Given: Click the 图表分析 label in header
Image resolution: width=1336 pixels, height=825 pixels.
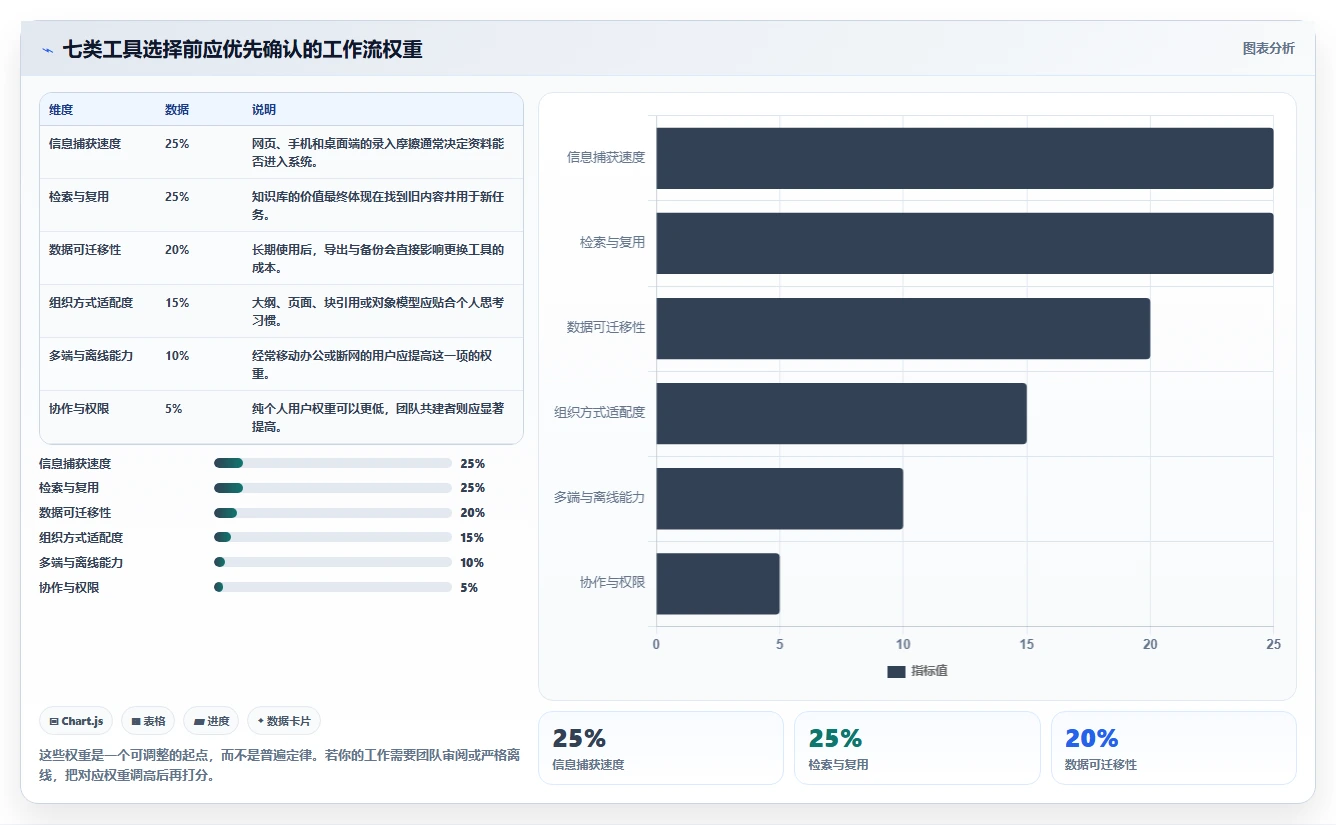Looking at the screenshot, I should (x=1268, y=49).
